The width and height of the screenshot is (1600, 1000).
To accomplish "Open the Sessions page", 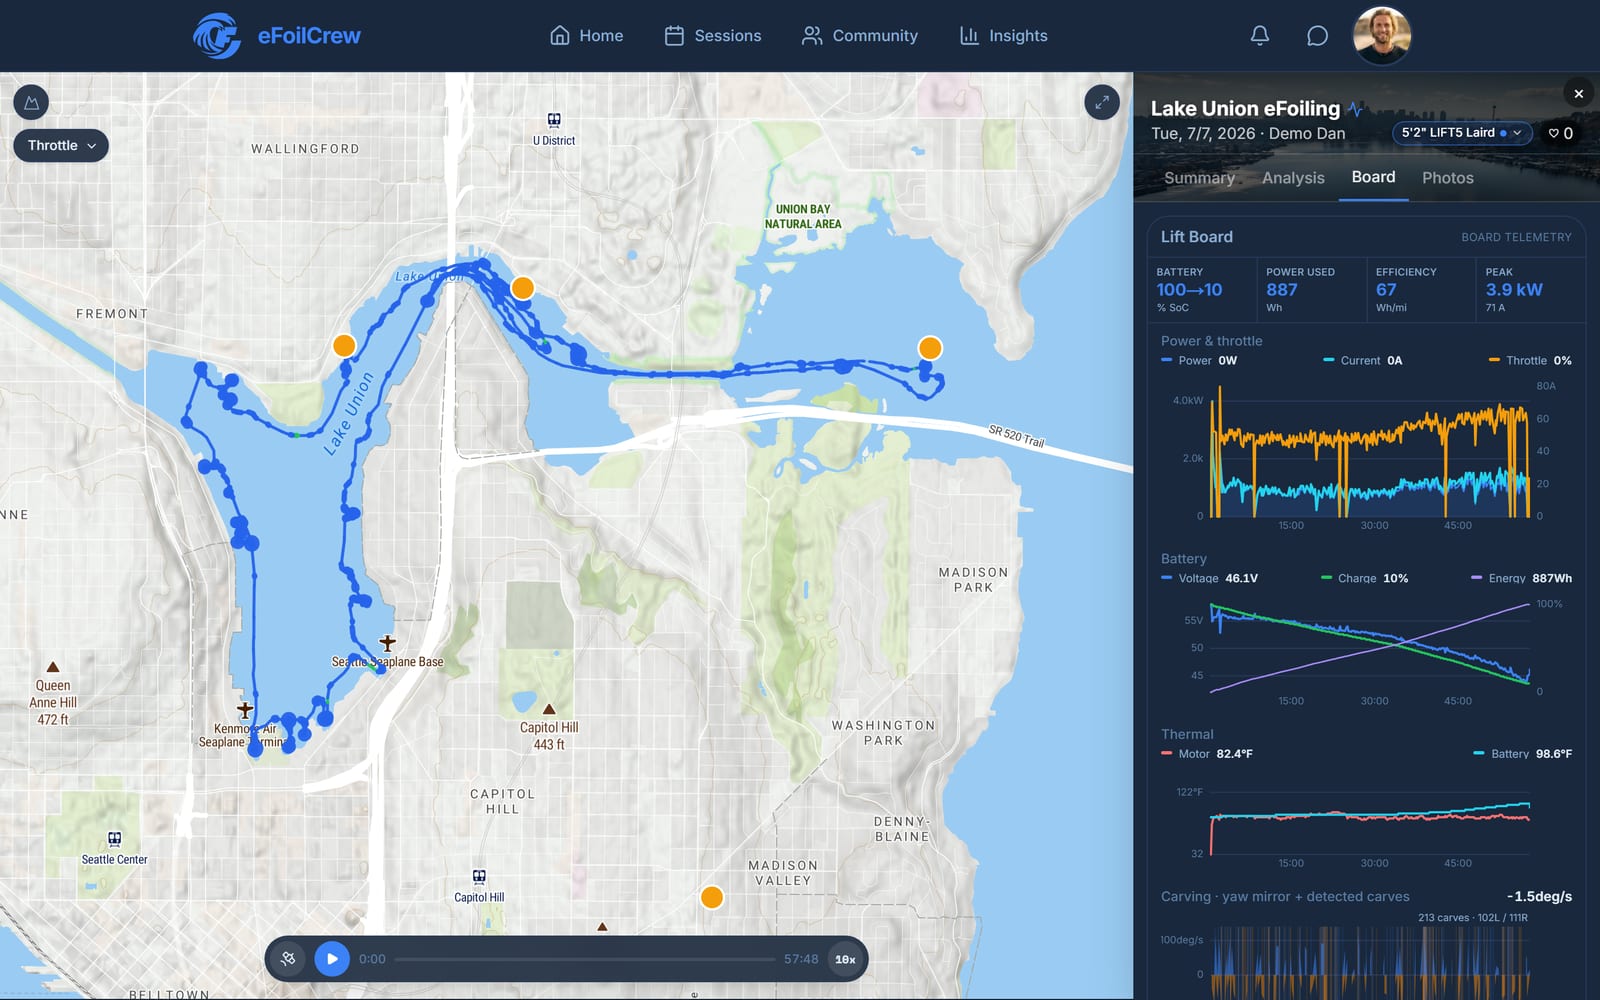I will click(713, 36).
